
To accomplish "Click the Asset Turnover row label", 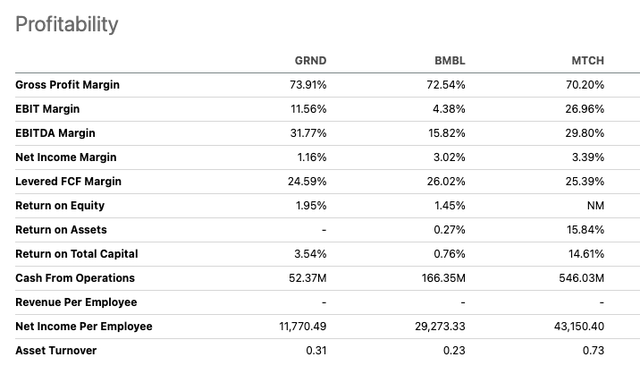I will 56,350.
